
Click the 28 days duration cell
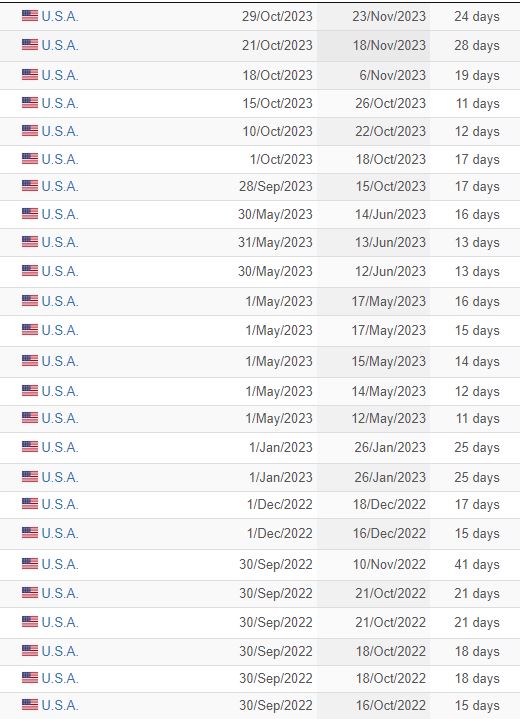[477, 45]
